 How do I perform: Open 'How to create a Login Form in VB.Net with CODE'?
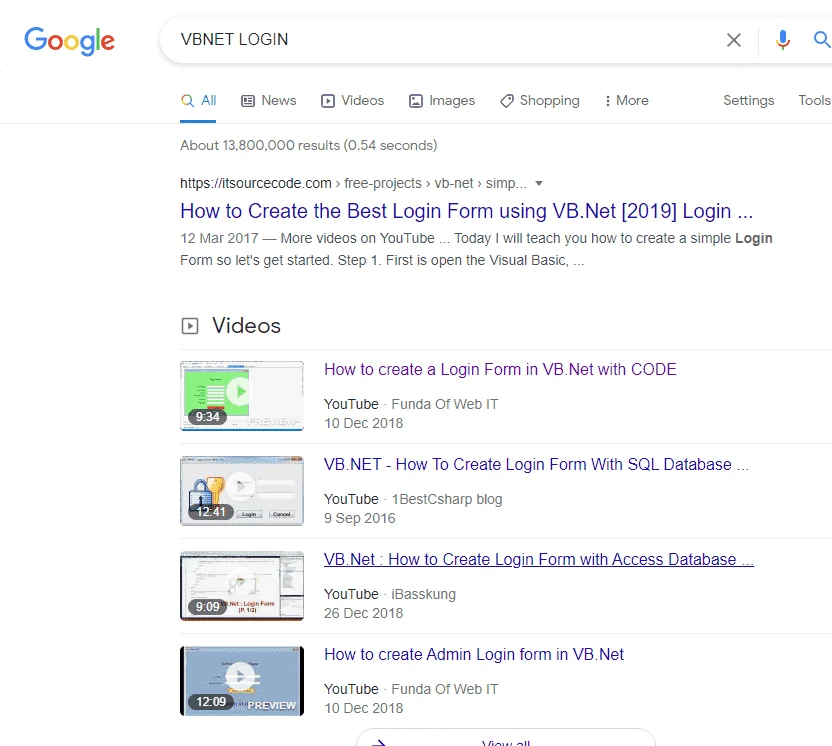tap(500, 369)
